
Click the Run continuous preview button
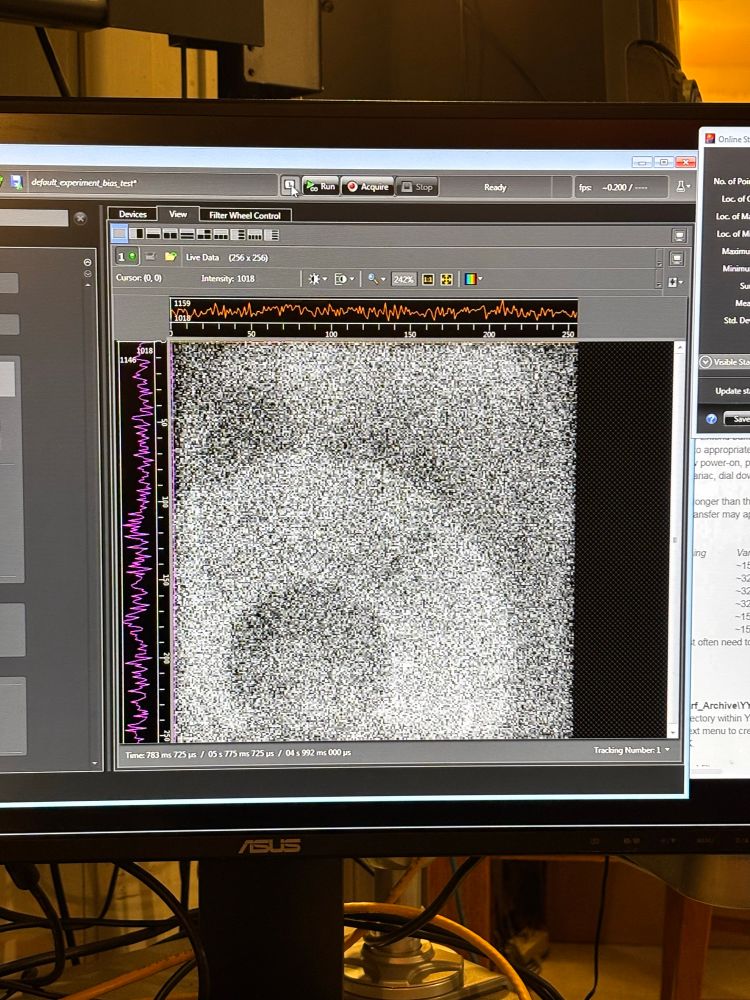tap(320, 186)
